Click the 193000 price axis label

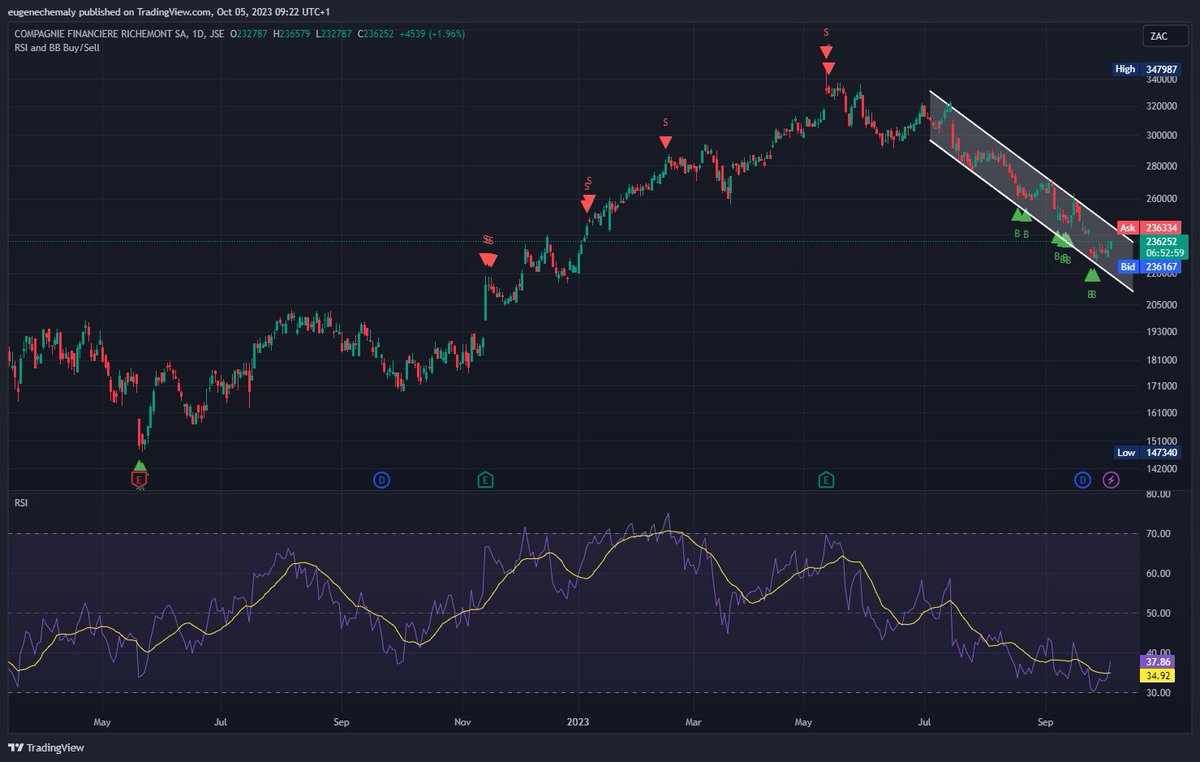point(1163,332)
